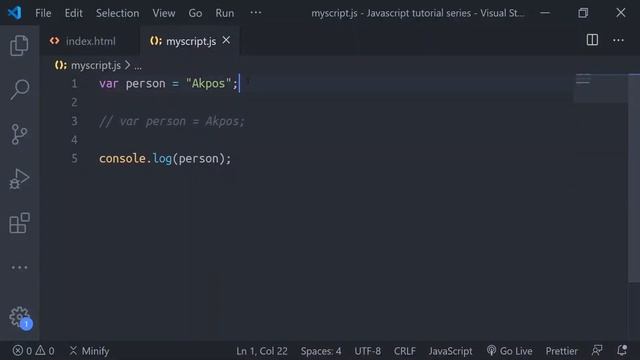640x360 pixels.
Task: Restore down the VS Code window
Action: pos(583,13)
